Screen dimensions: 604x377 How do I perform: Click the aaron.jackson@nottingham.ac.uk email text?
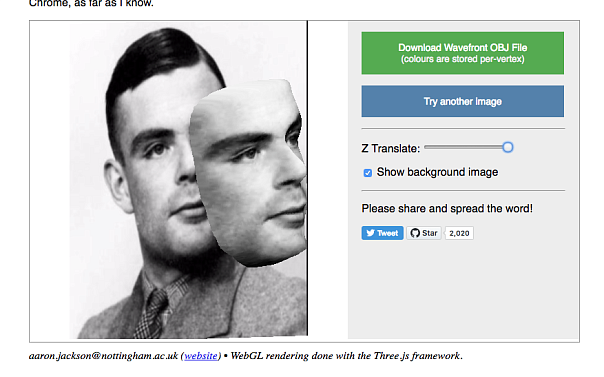103,356
